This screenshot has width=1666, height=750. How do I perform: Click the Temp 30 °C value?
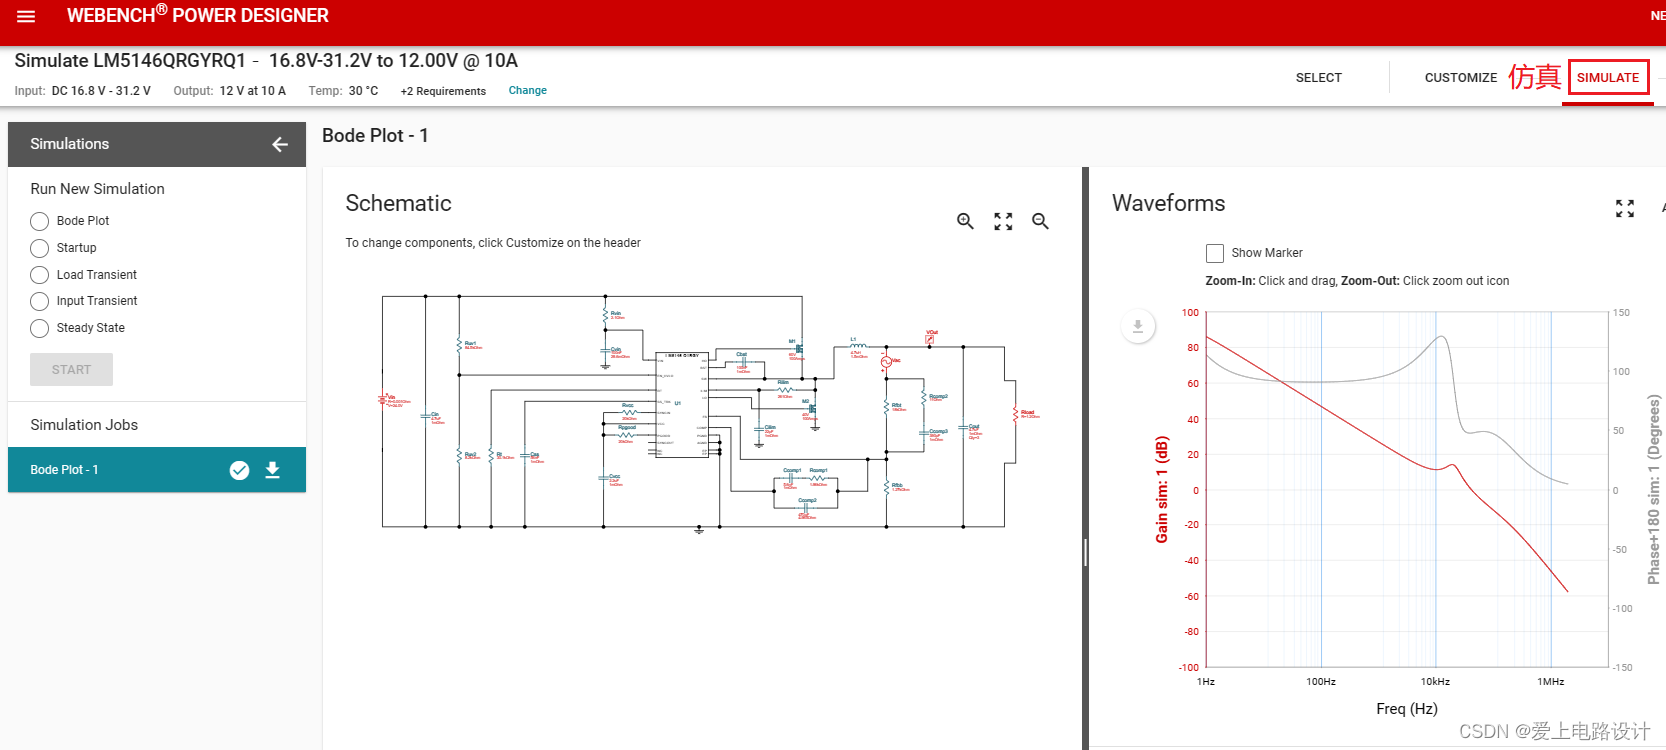(x=363, y=91)
